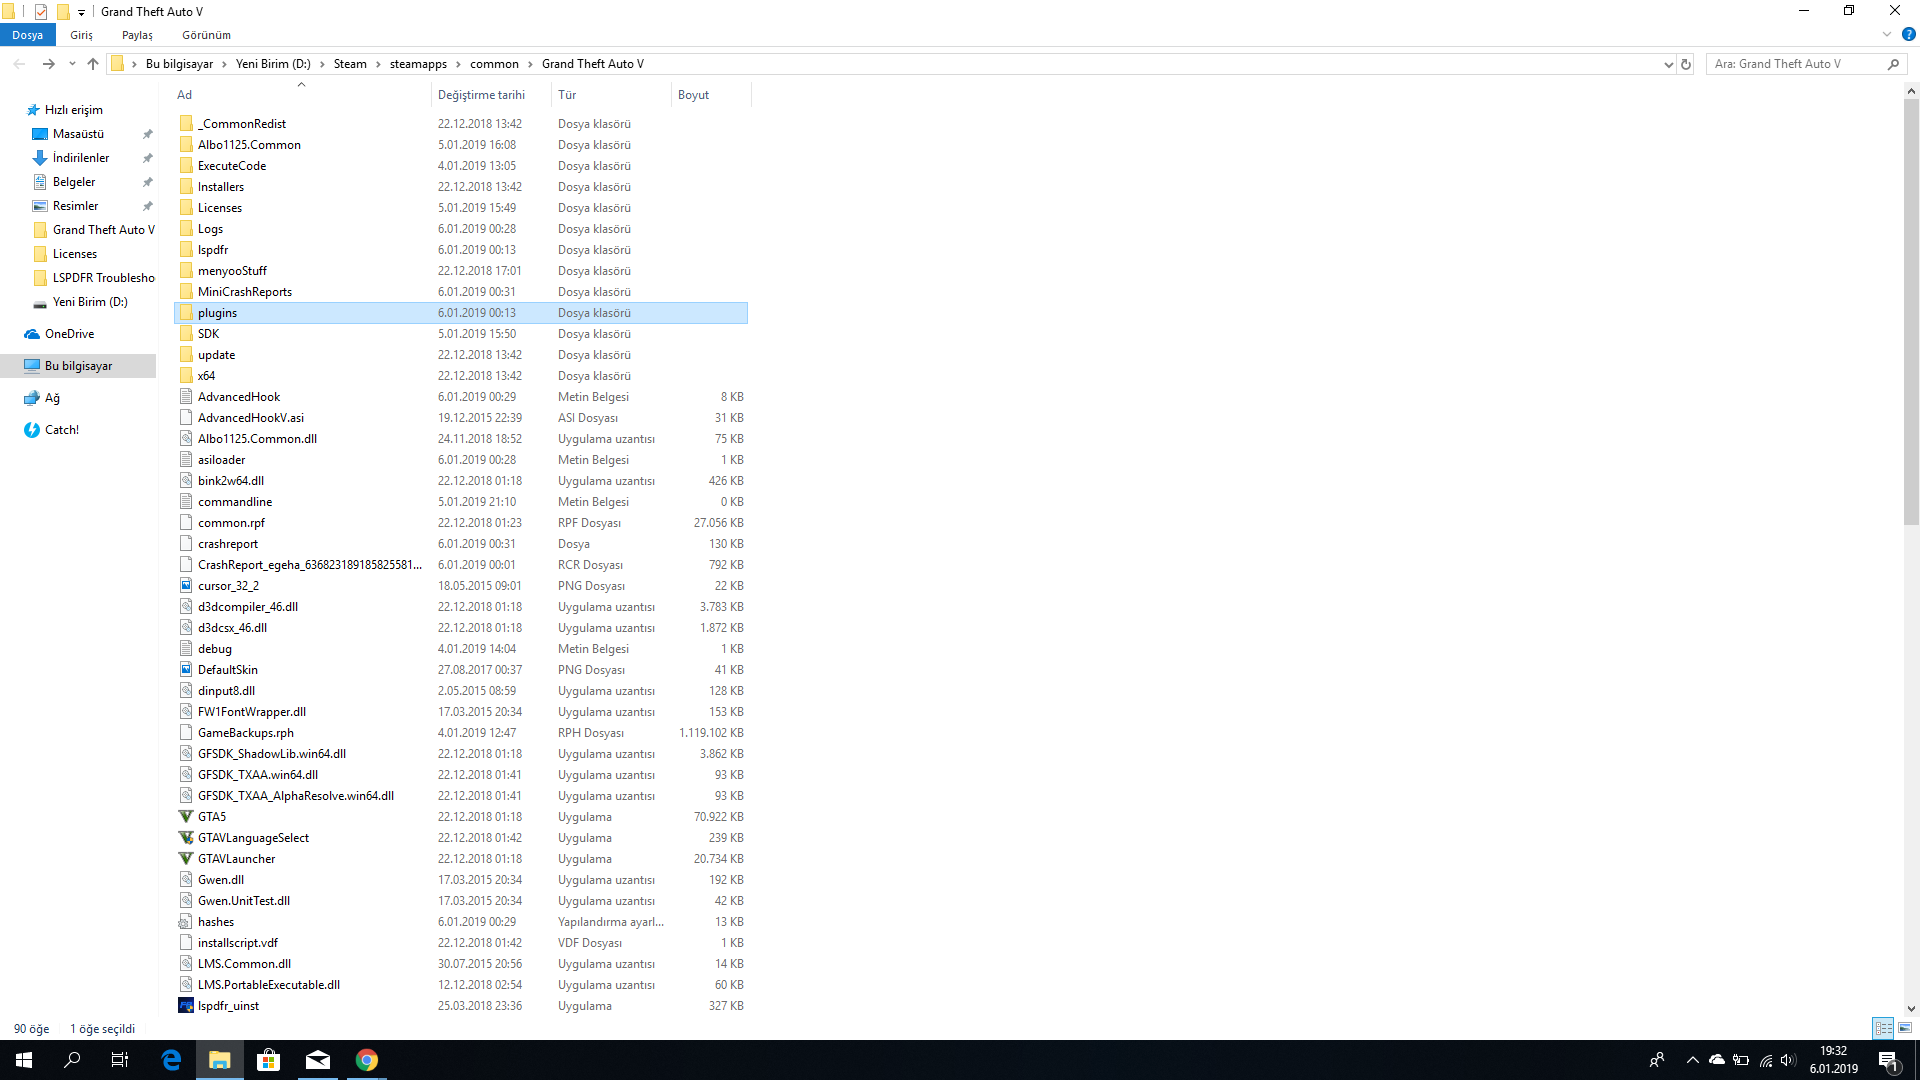Switch to details view button
Image resolution: width=1920 pixels, height=1080 pixels.
[1883, 1028]
